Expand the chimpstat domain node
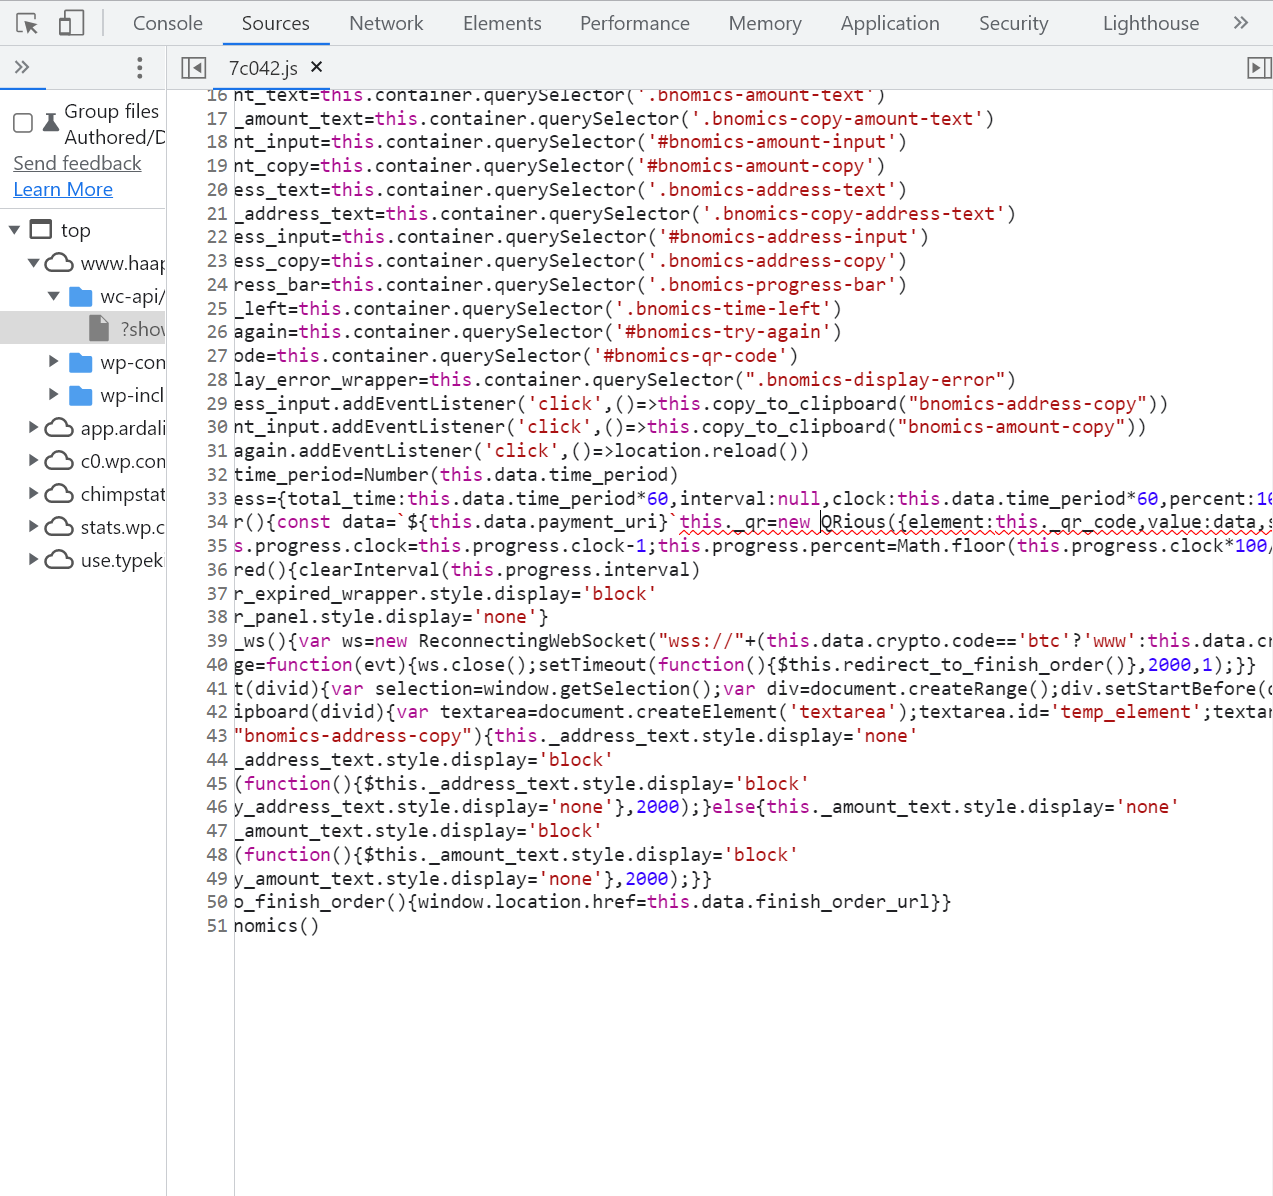Screen dimensions: 1273x1196 [34, 494]
